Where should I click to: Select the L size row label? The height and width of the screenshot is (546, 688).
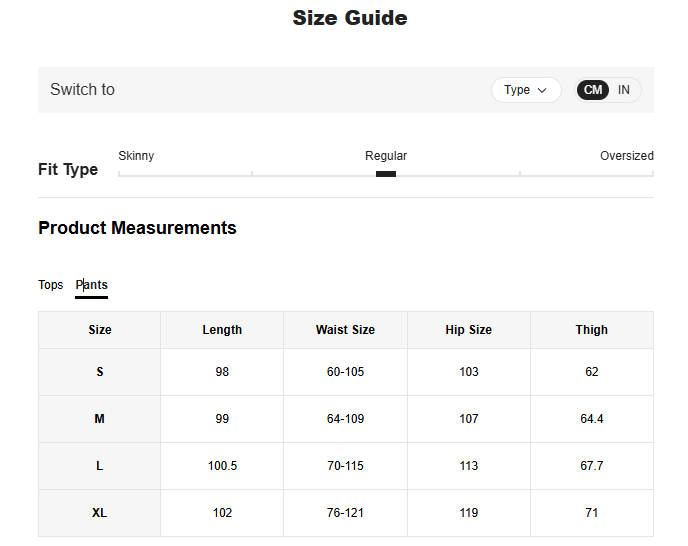point(100,466)
